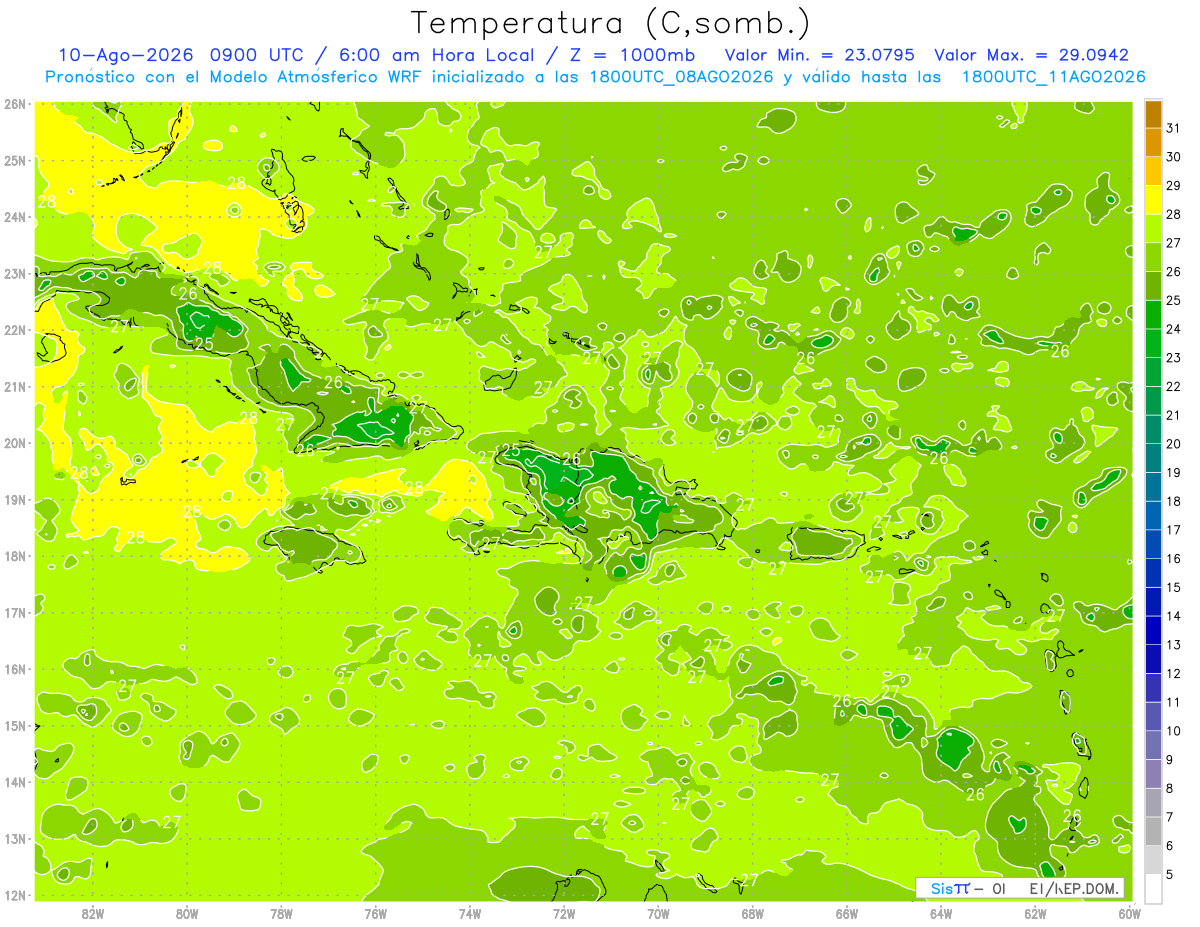Pick the green swatch between 24 and 25
The width and height of the screenshot is (1200, 927).
pos(1153,314)
